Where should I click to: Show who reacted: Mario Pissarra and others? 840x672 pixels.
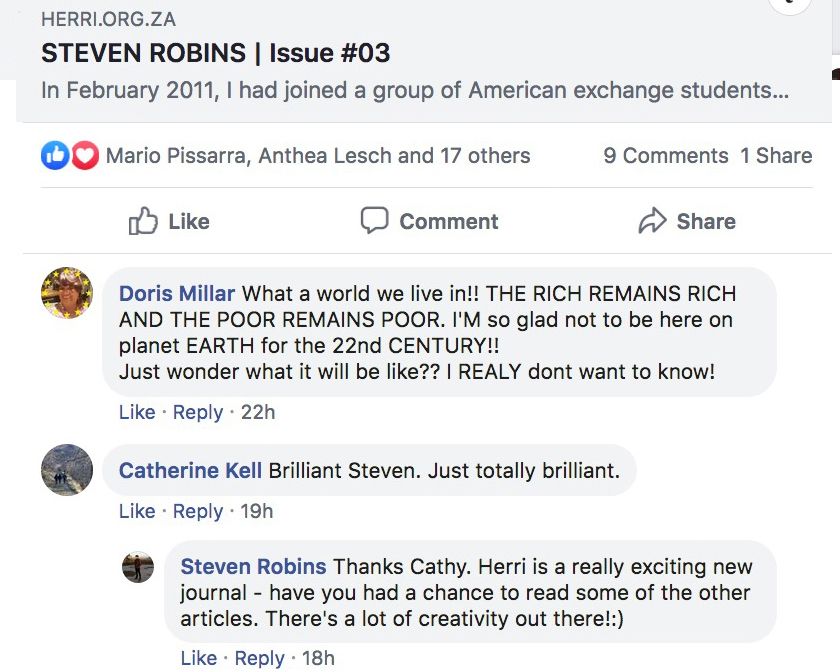point(318,156)
